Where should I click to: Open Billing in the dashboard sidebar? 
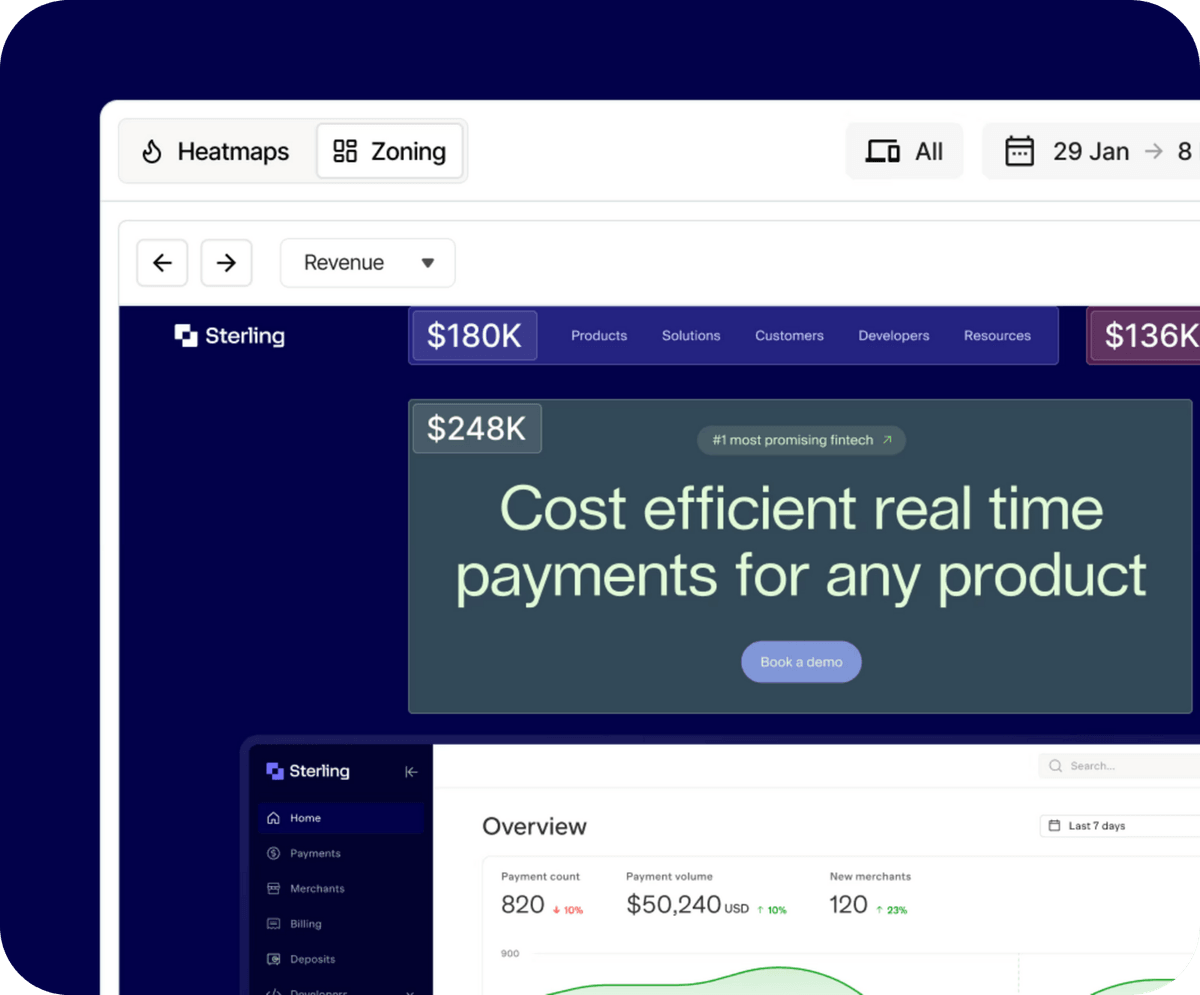point(341,924)
